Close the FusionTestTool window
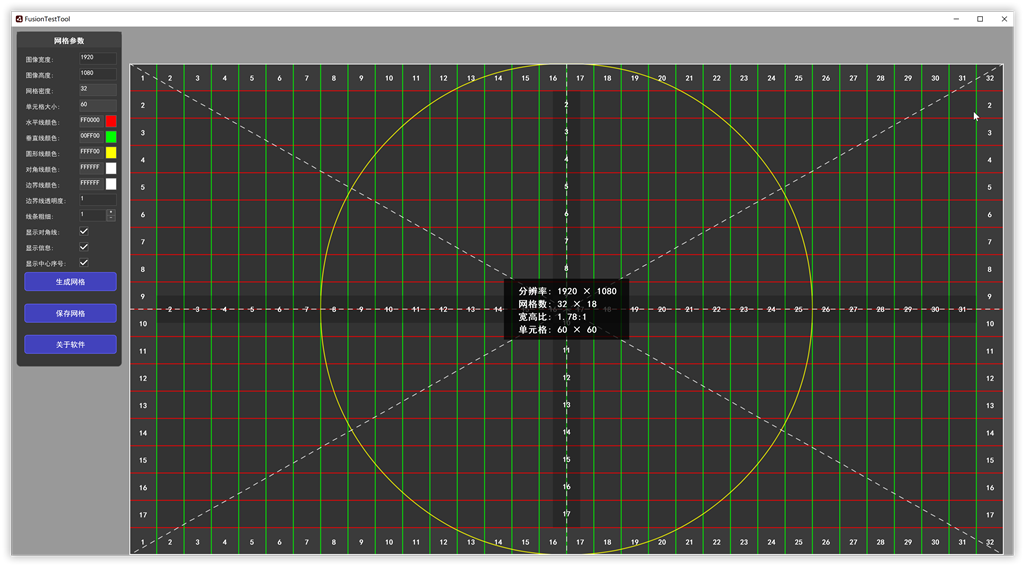1024x566 pixels. pyautogui.click(x=1004, y=19)
